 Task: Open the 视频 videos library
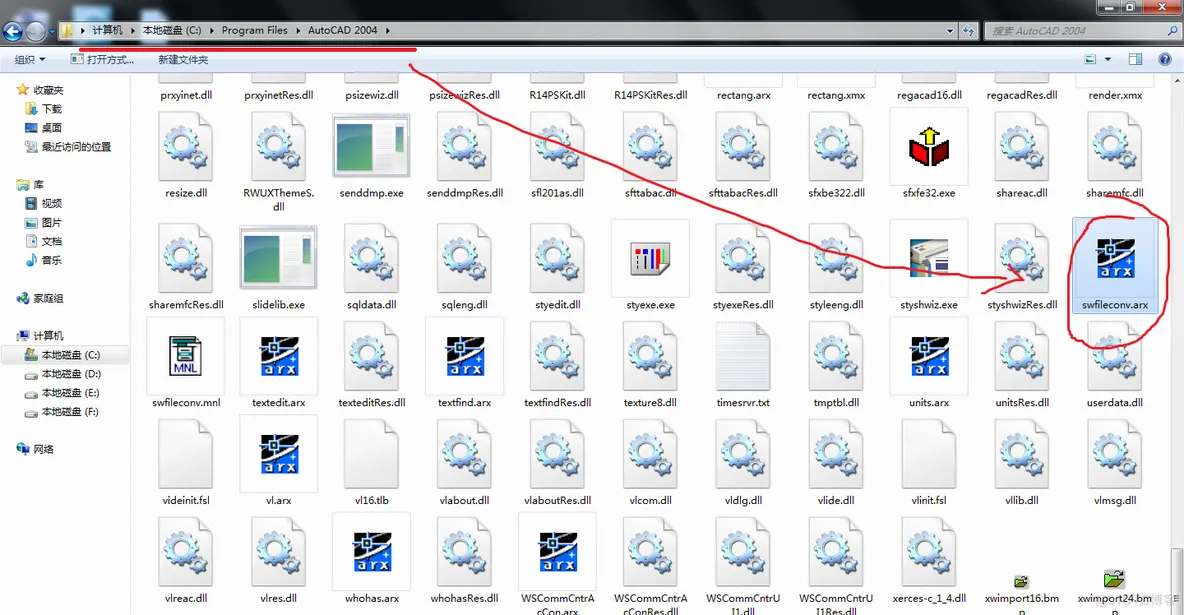(x=44, y=203)
